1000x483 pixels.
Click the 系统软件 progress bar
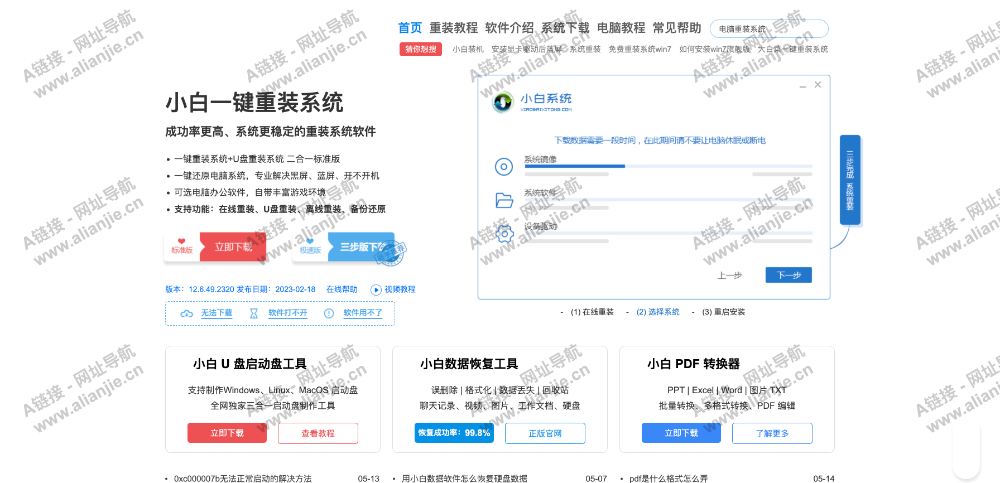click(x=668, y=200)
